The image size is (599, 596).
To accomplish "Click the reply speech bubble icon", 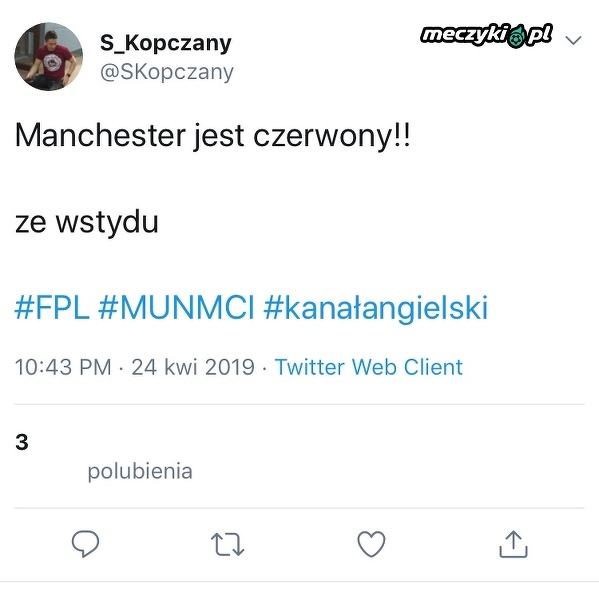I will pyautogui.click(x=85, y=544).
